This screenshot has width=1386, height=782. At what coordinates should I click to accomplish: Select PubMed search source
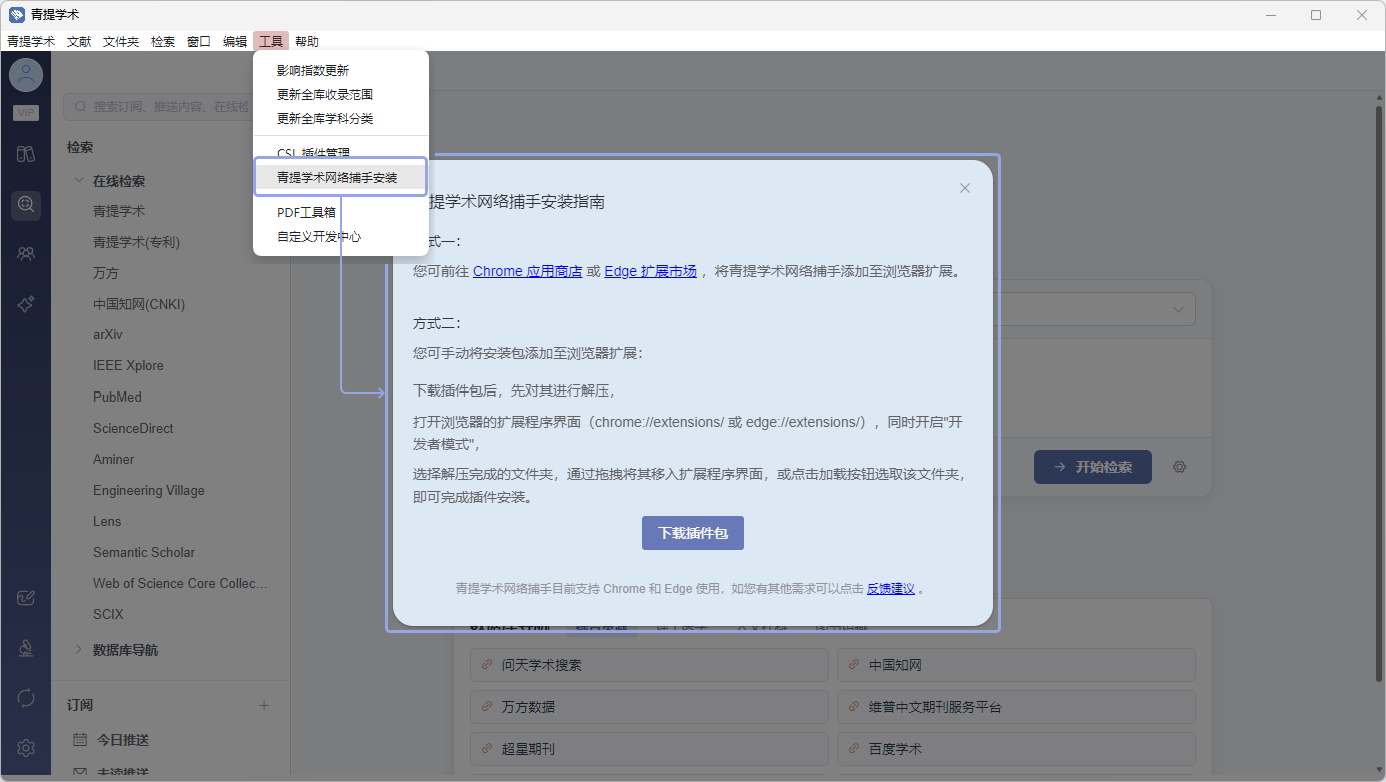pos(117,397)
